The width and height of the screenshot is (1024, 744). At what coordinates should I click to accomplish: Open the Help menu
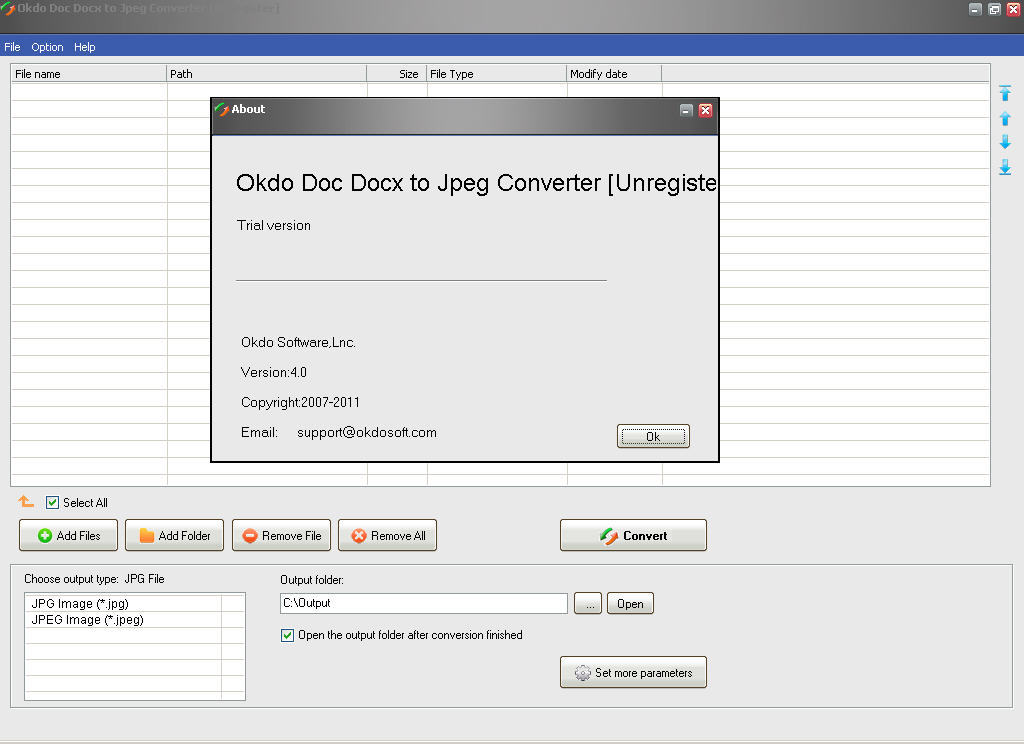click(x=85, y=47)
